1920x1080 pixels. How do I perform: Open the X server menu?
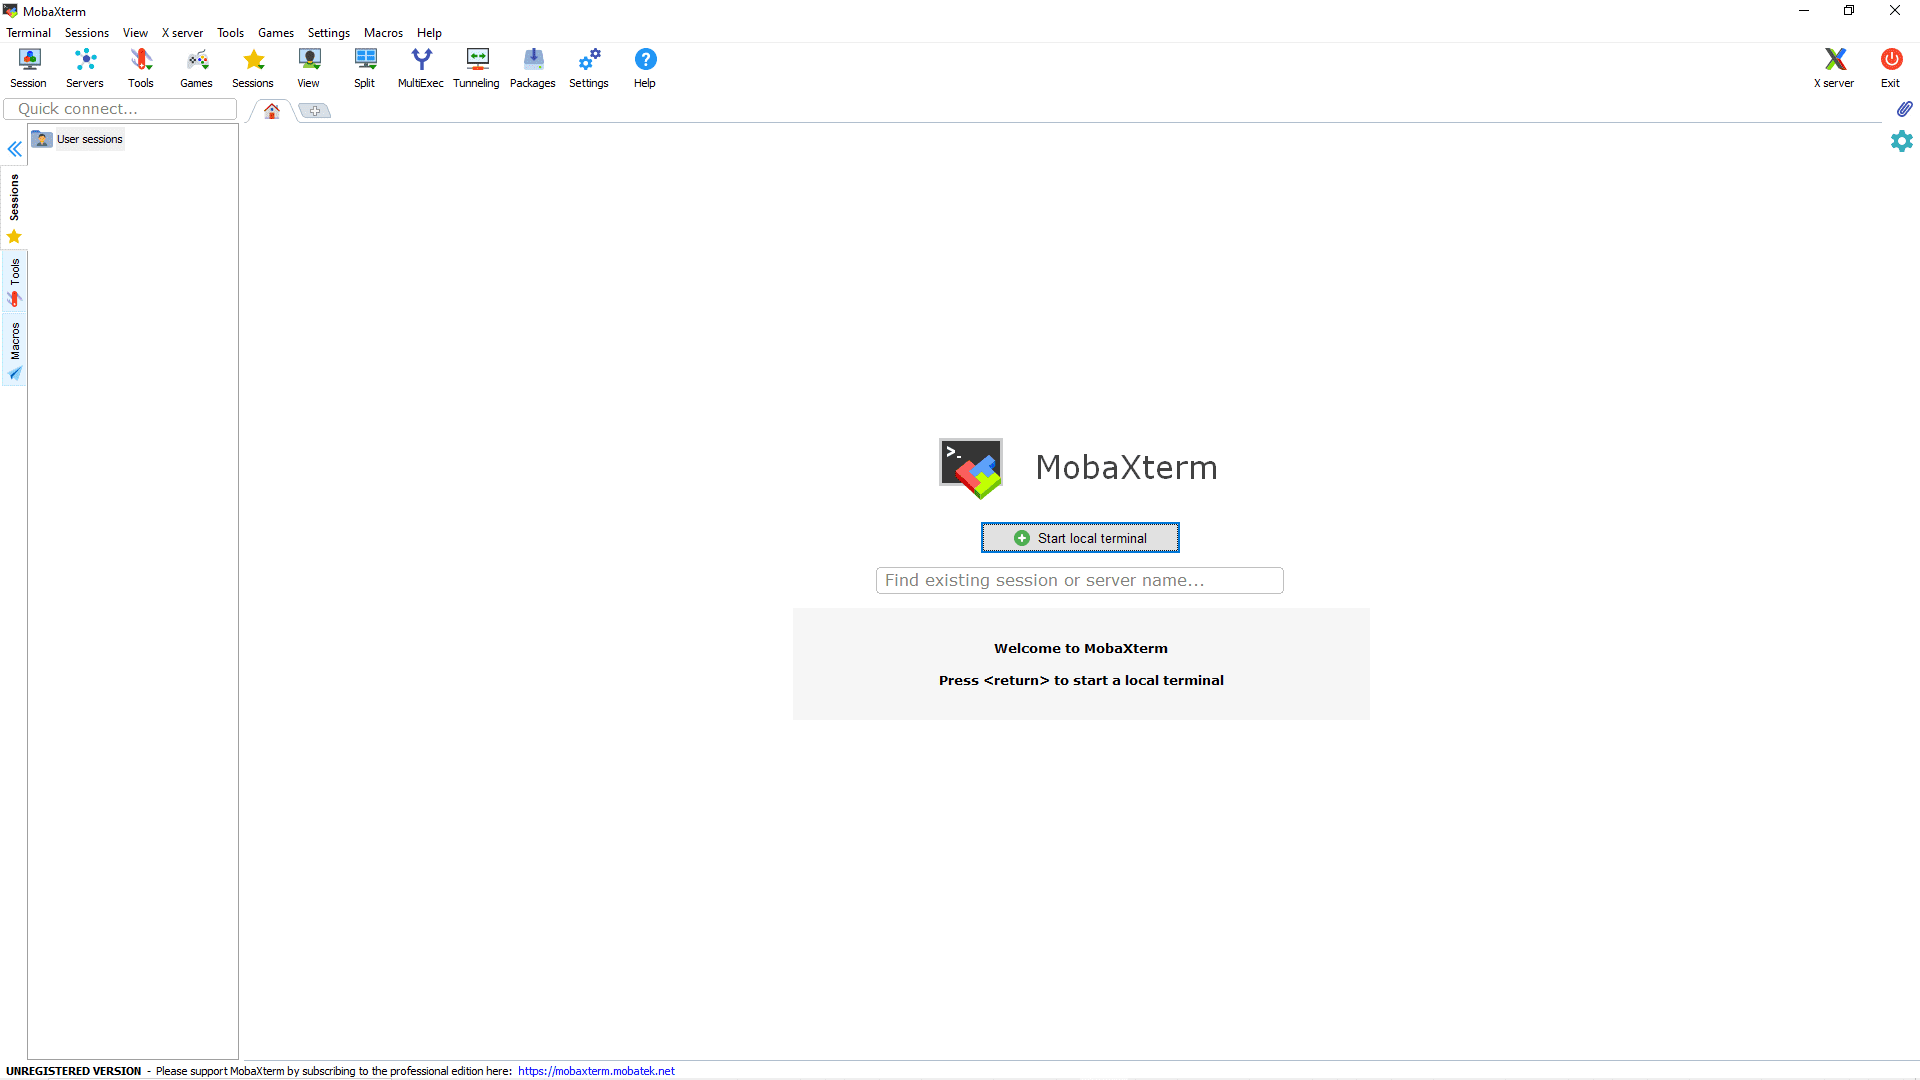pos(182,33)
